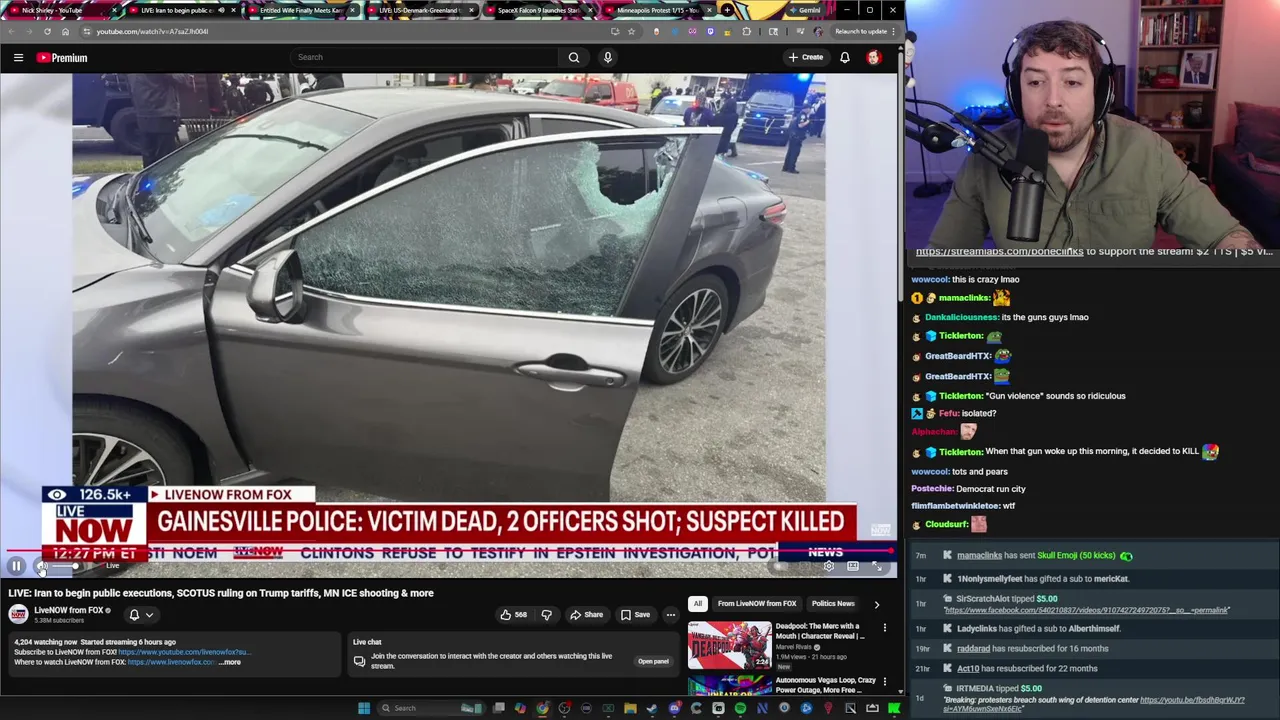This screenshot has height=720, width=1280.
Task: Click the Windows taskbar Search box
Action: click(430, 708)
